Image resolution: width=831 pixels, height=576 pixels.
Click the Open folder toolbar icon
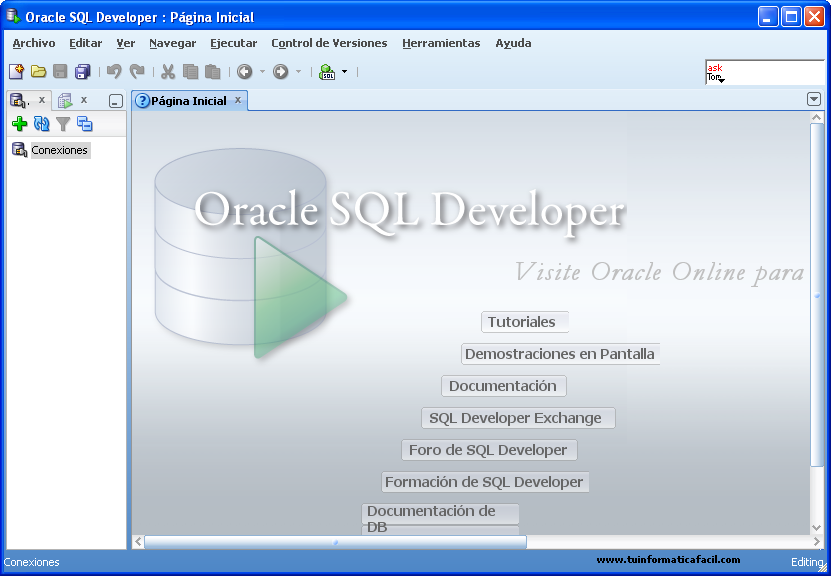pos(39,72)
